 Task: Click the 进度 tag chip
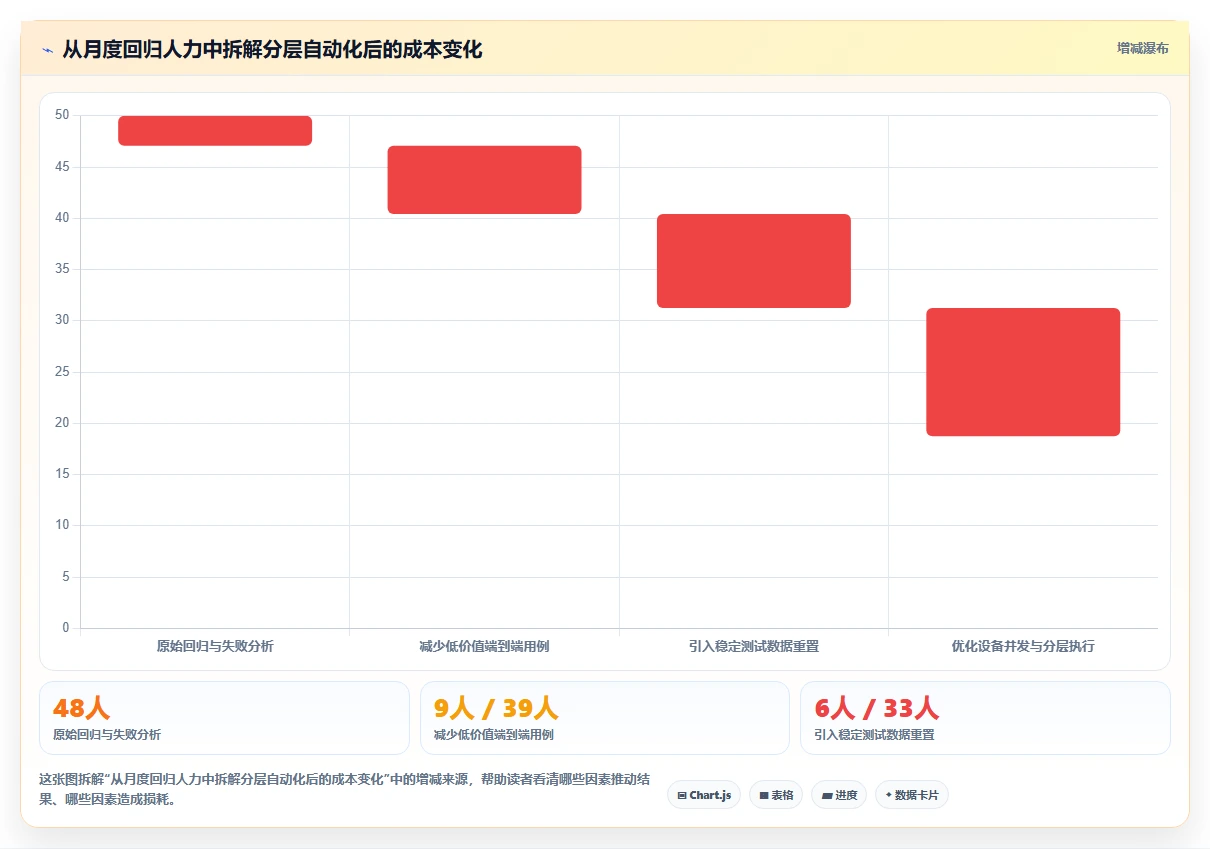839,795
